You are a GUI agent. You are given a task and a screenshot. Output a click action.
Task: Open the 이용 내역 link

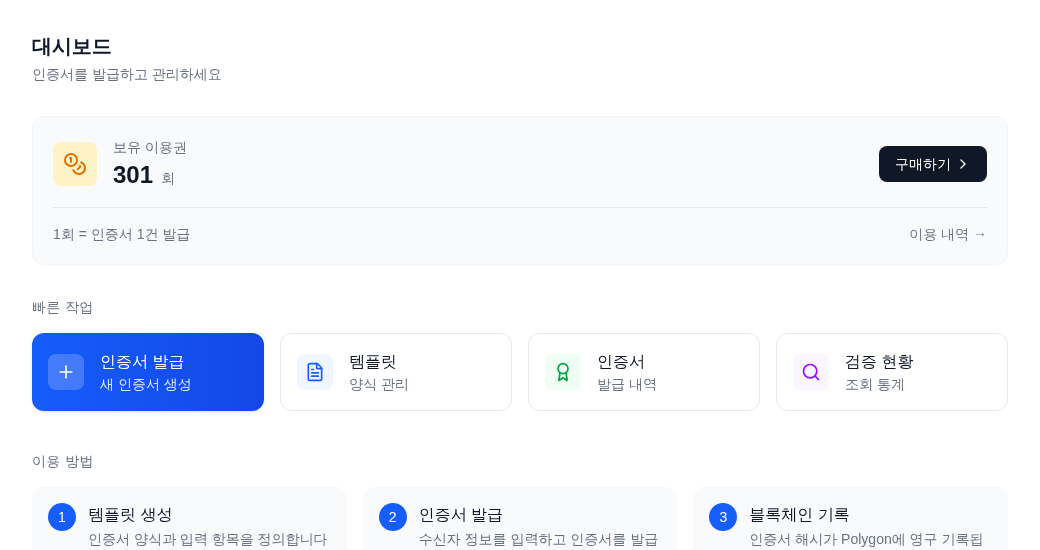click(x=947, y=234)
